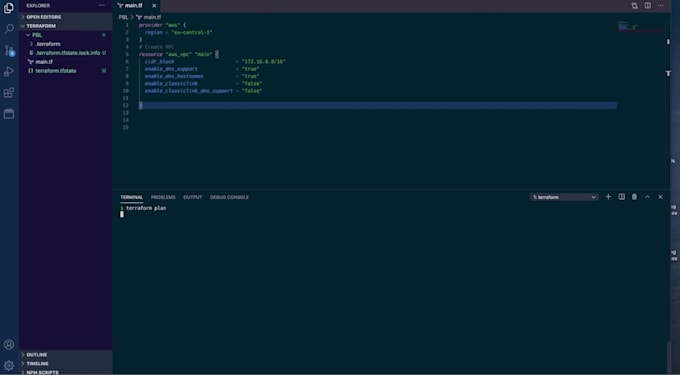Collapse the PBL folder
Image resolution: width=680 pixels, height=375 pixels.
point(65,35)
